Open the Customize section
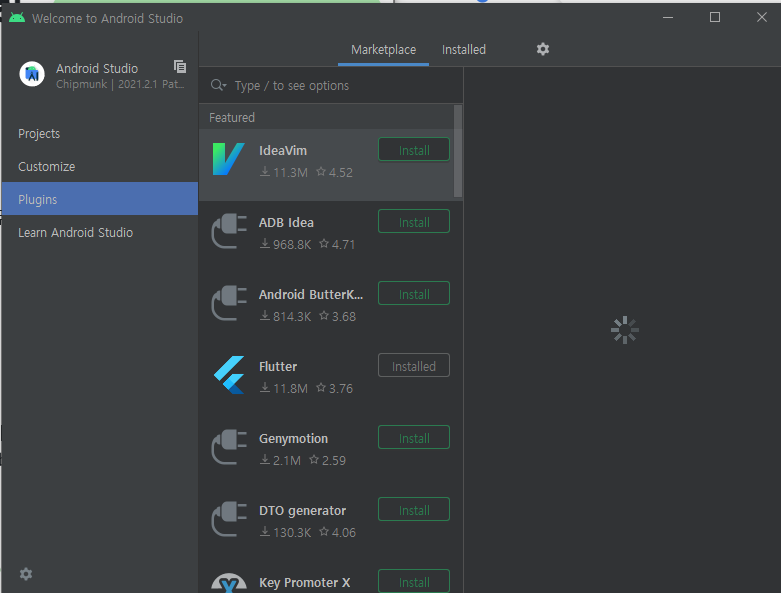 [100, 166]
